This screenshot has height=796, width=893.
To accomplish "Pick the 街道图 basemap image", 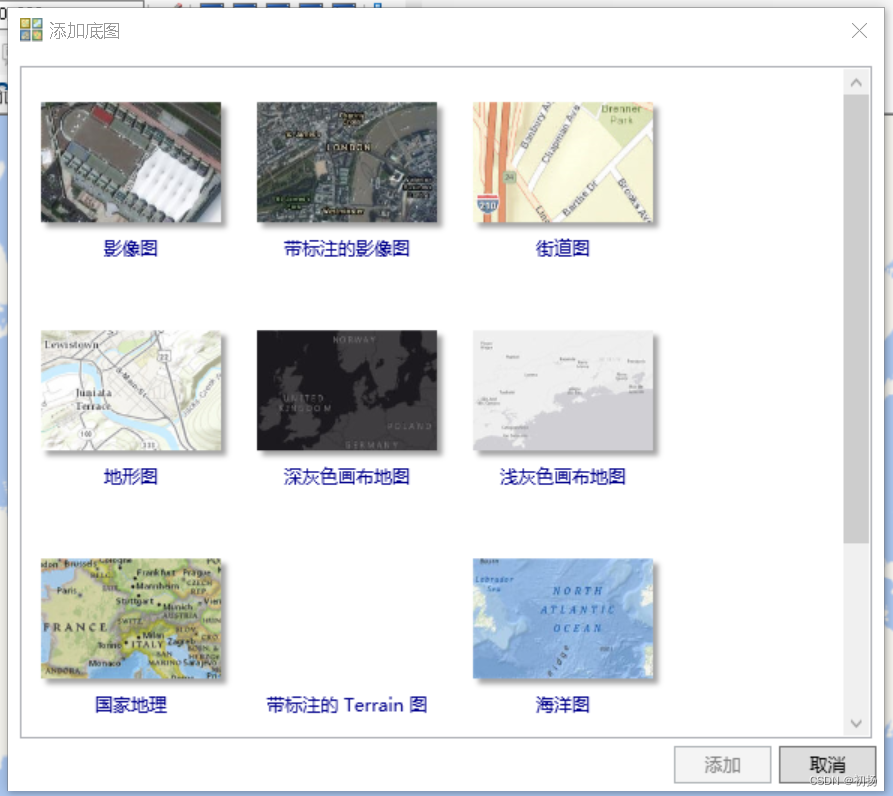I will coord(562,163).
